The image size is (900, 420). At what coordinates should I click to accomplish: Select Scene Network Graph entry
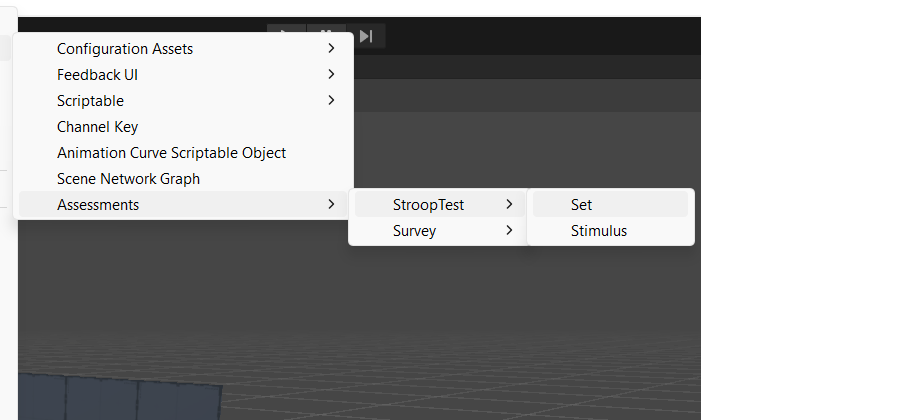[x=183, y=178]
